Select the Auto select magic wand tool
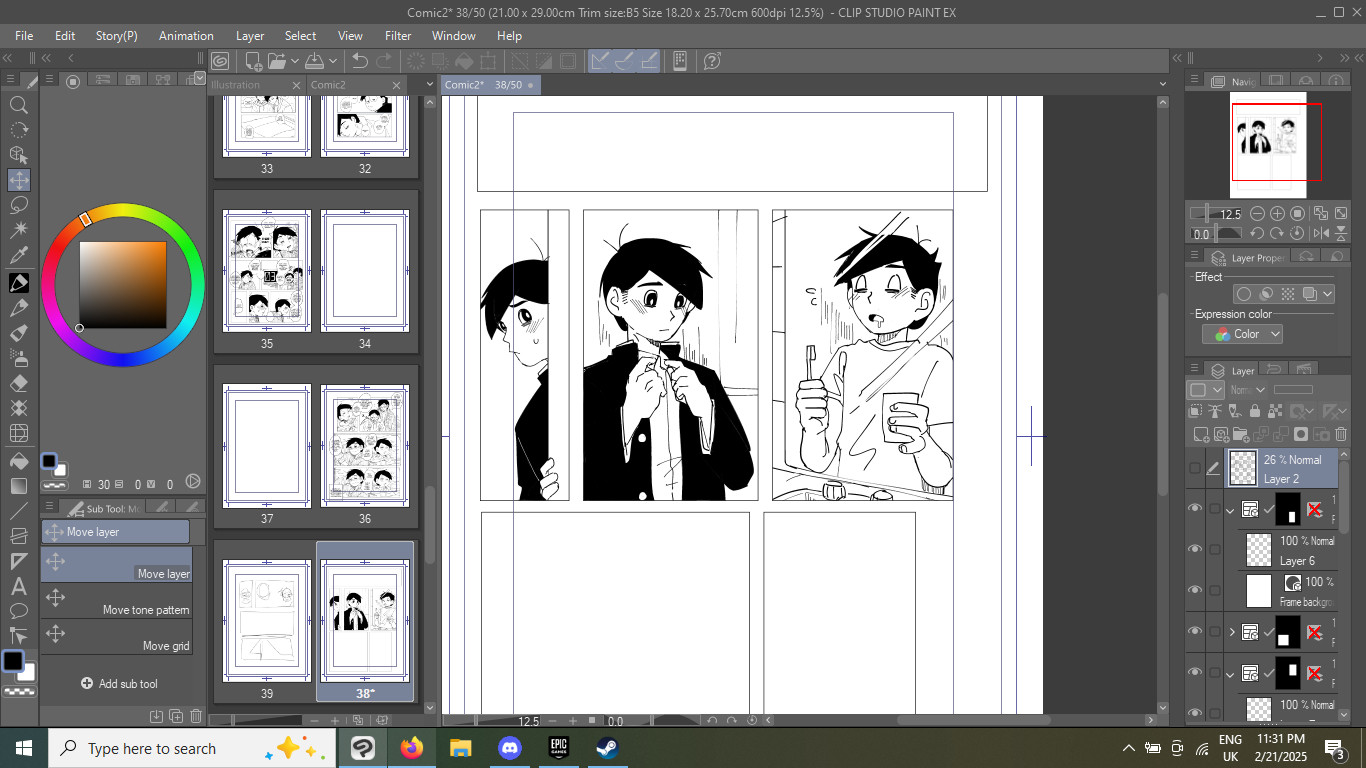 (x=18, y=230)
